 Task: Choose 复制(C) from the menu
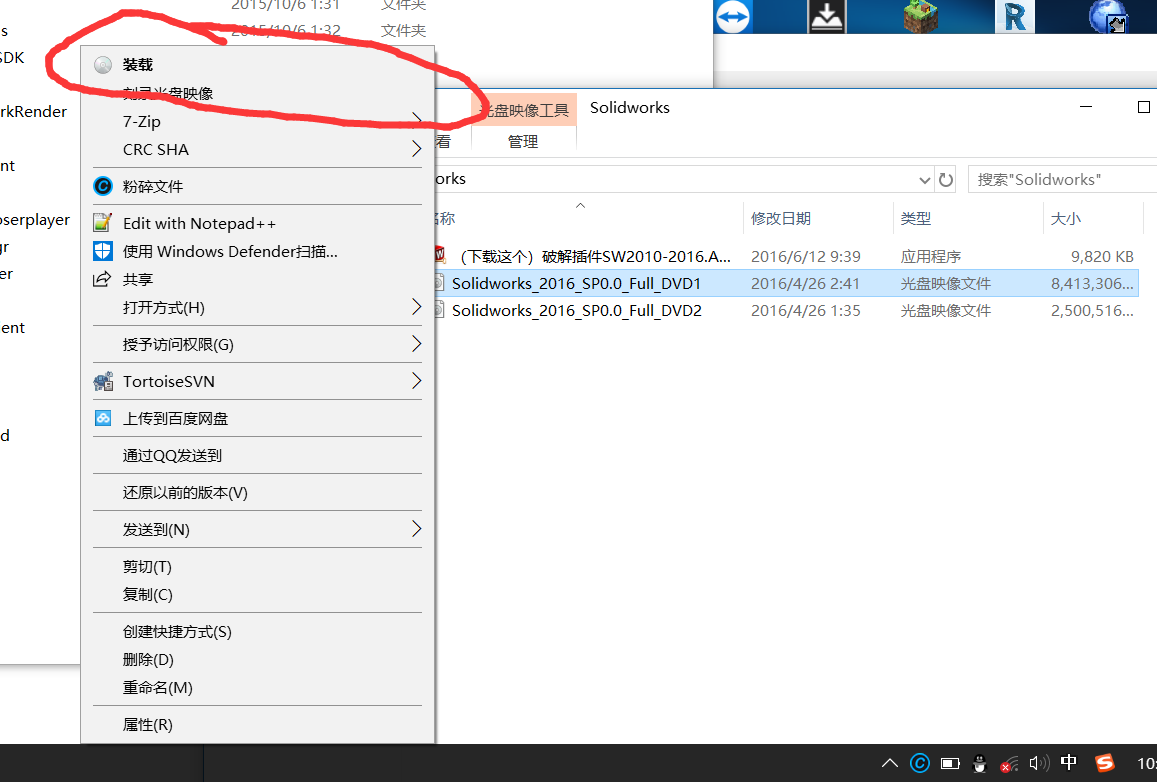click(x=258, y=594)
